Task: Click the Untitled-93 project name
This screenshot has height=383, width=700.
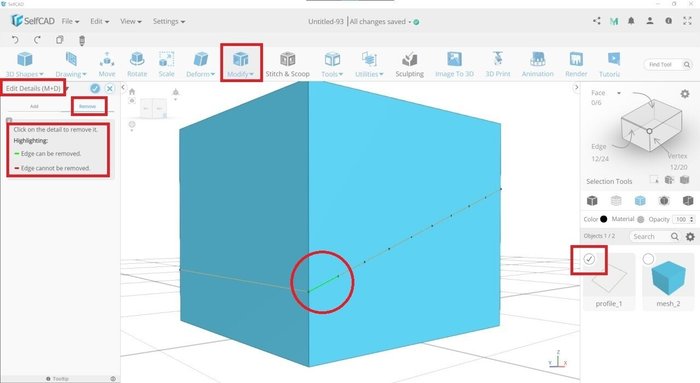Action: (326, 21)
